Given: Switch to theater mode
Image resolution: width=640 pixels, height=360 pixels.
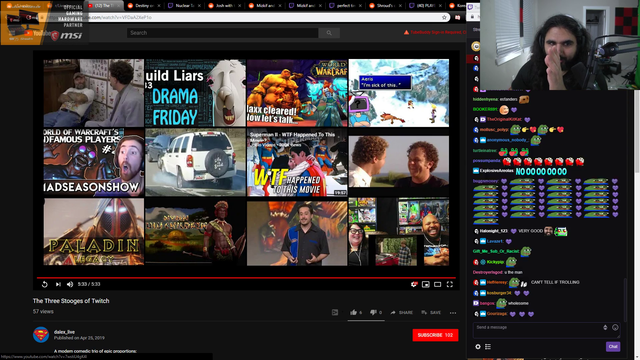Looking at the screenshot, I should pyautogui.click(x=438, y=284).
